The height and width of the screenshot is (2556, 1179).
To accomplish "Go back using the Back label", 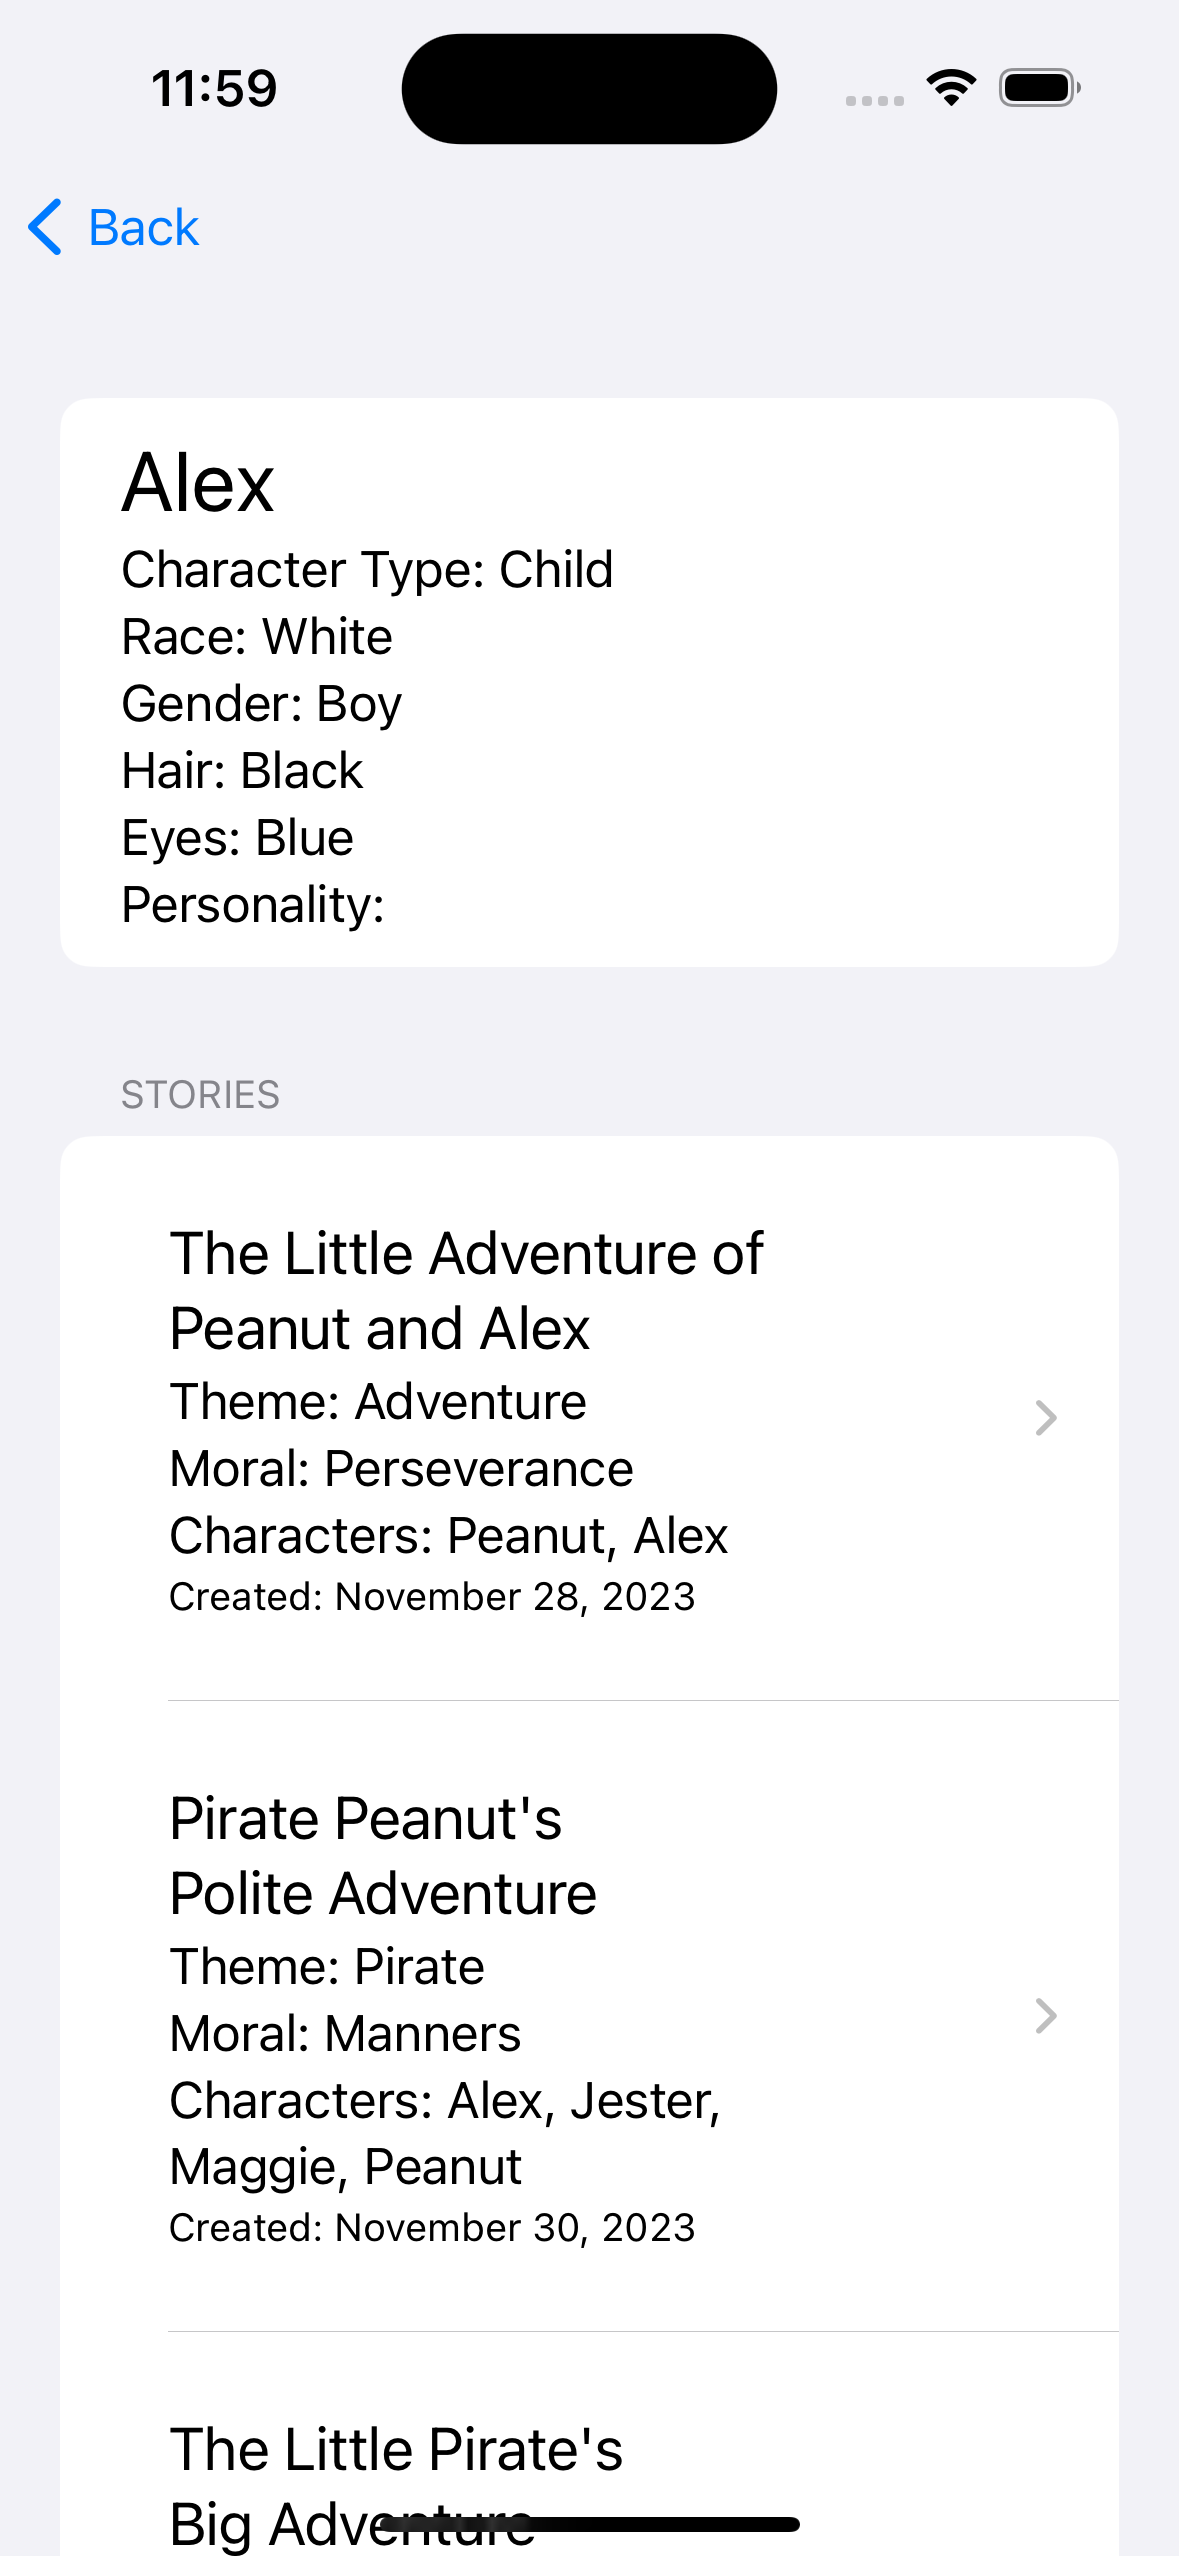I will pos(144,228).
